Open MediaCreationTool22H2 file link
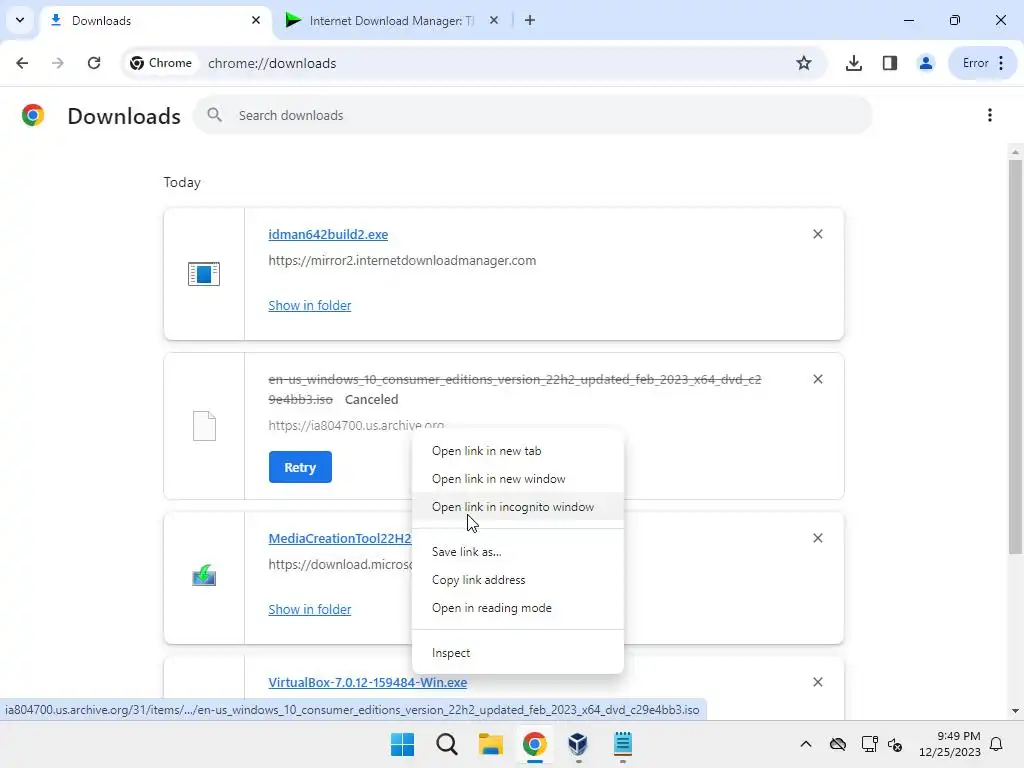The height and width of the screenshot is (768, 1024). (x=340, y=539)
